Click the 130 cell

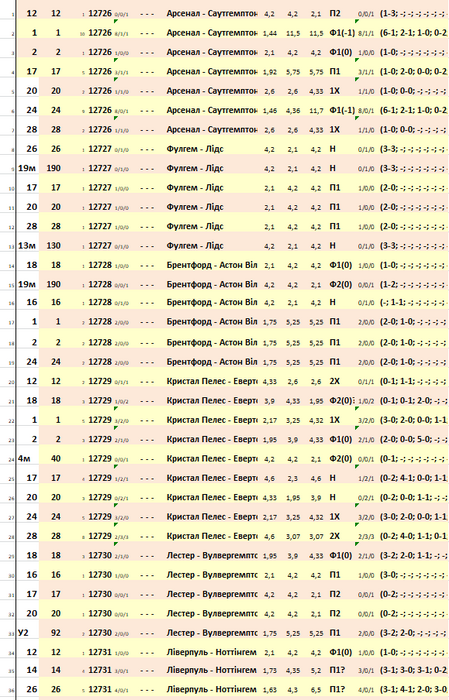coord(54,246)
